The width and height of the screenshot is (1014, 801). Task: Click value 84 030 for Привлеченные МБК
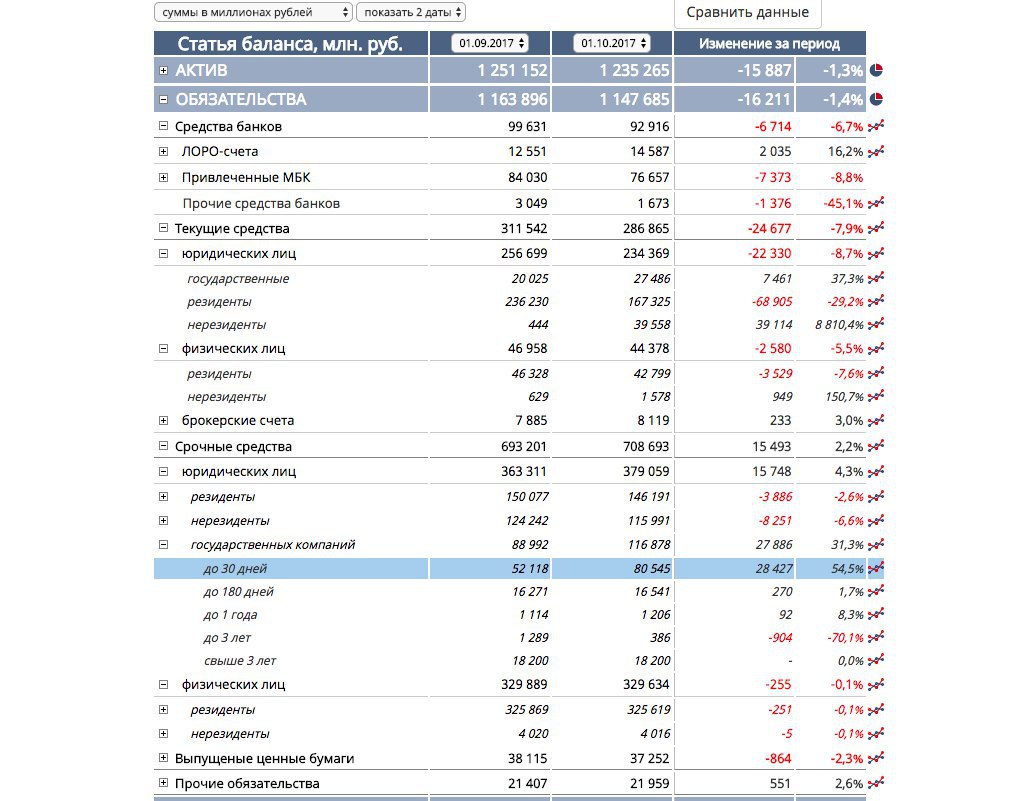528,177
